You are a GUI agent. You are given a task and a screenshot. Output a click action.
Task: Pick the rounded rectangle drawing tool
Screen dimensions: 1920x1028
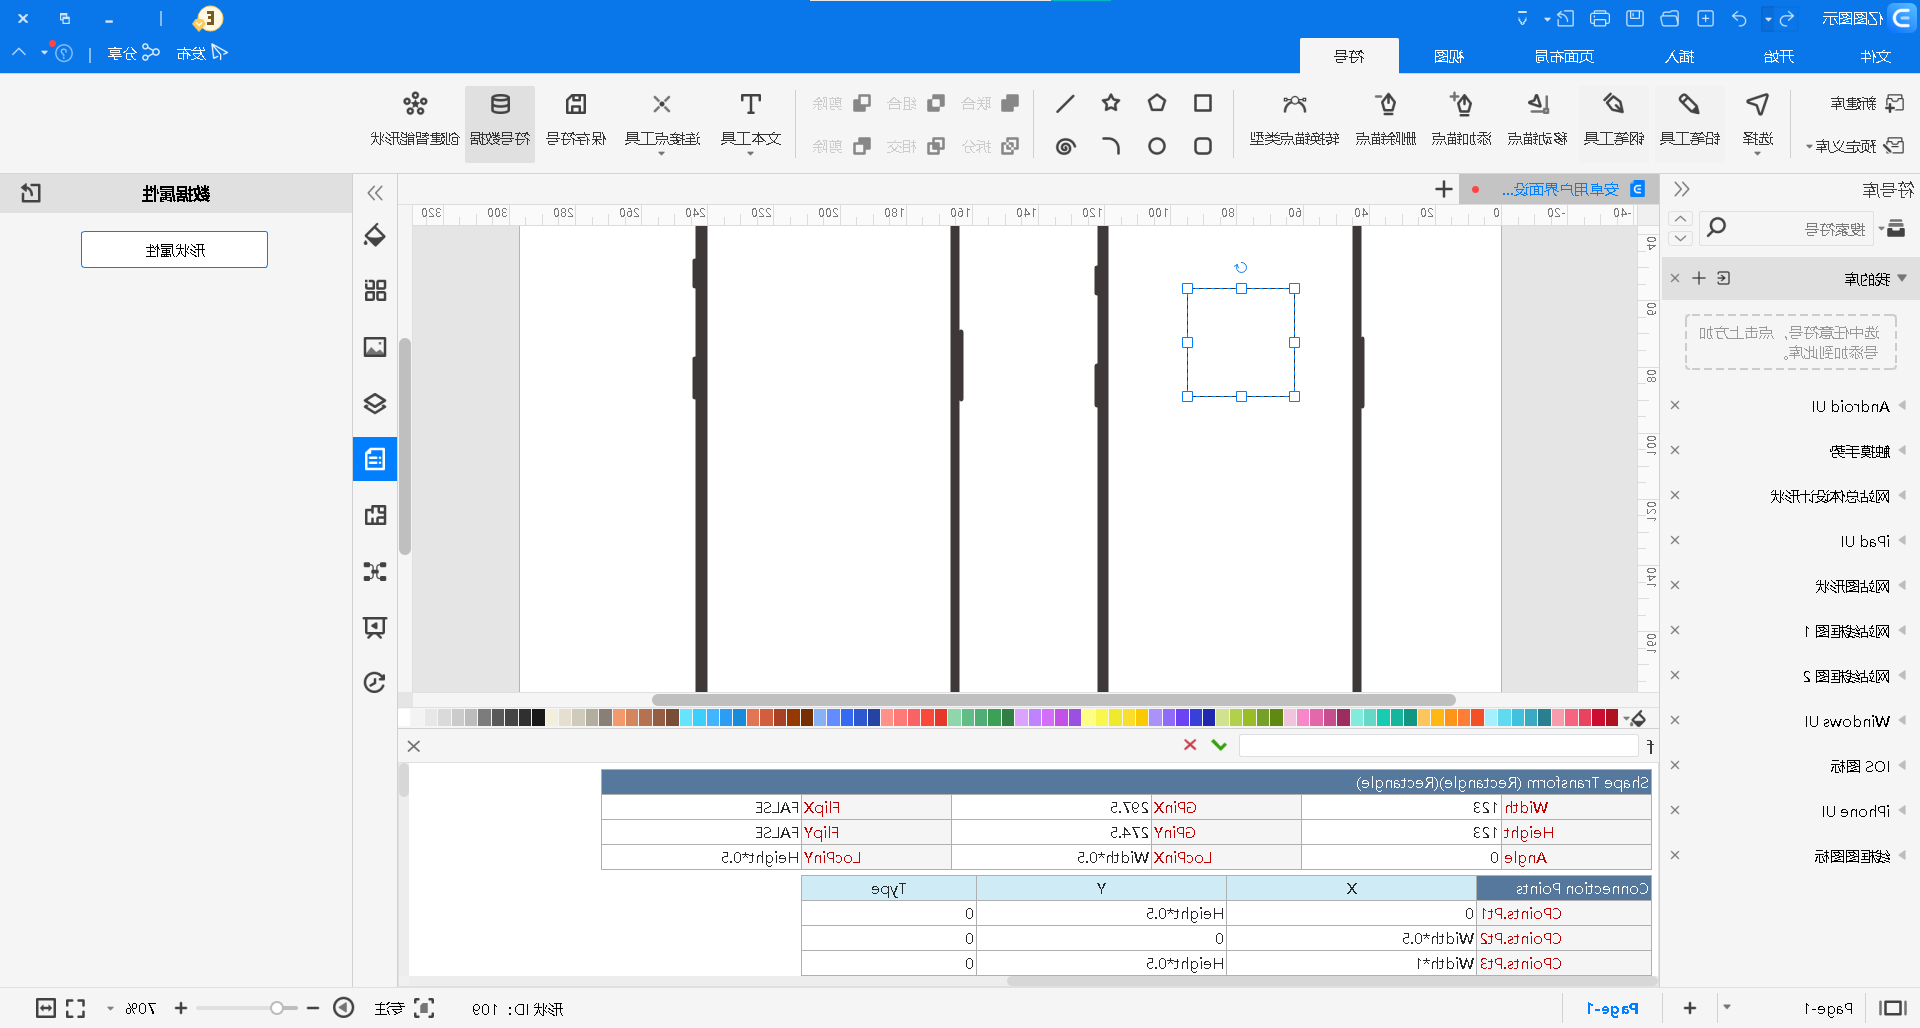(1203, 146)
